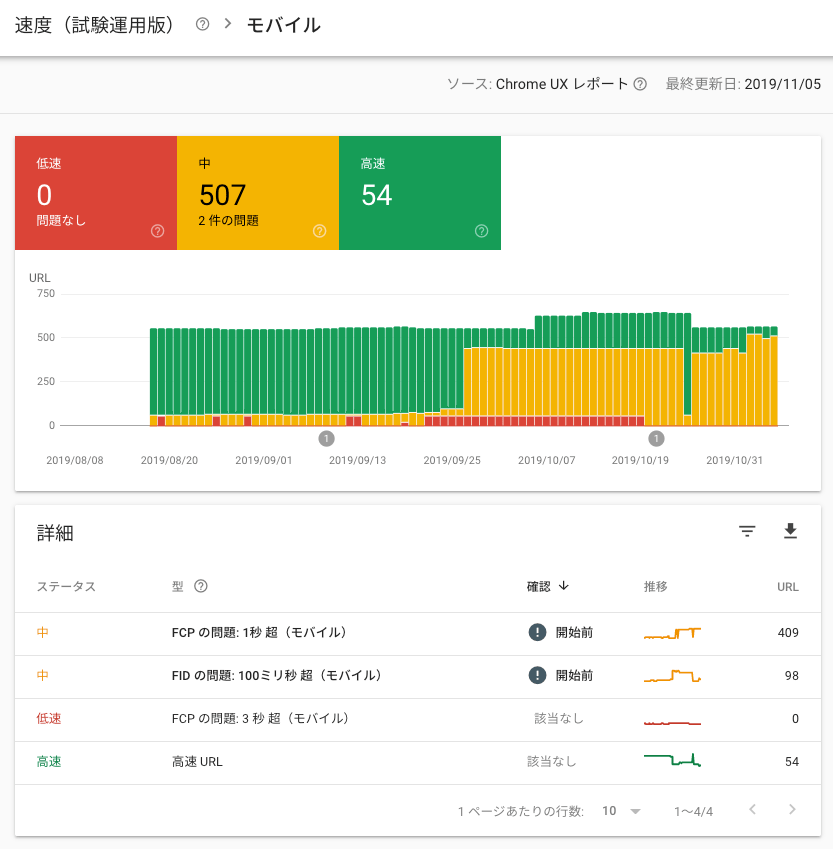833x849 pixels.
Task: Click chart annotation marker near 2019/09/13
Action: point(326,439)
